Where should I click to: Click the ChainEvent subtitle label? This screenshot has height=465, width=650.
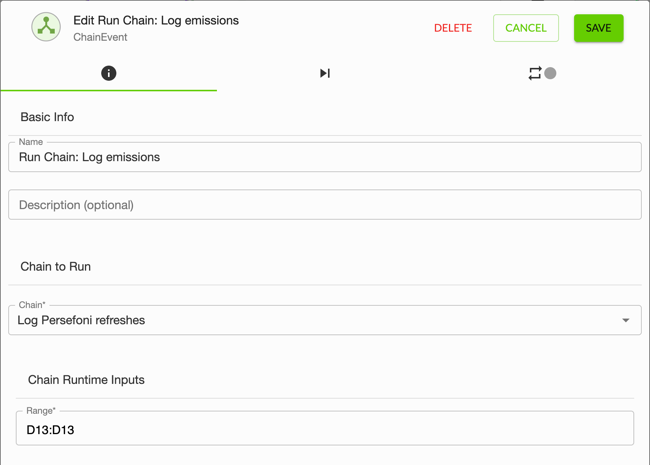[x=100, y=37]
